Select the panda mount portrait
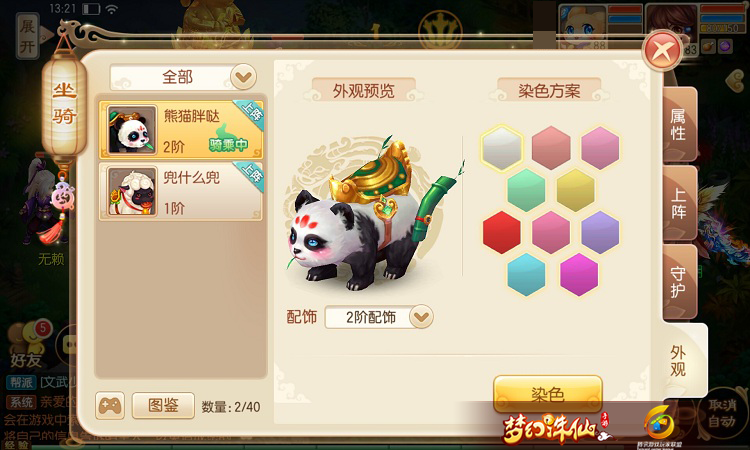 pyautogui.click(x=132, y=130)
